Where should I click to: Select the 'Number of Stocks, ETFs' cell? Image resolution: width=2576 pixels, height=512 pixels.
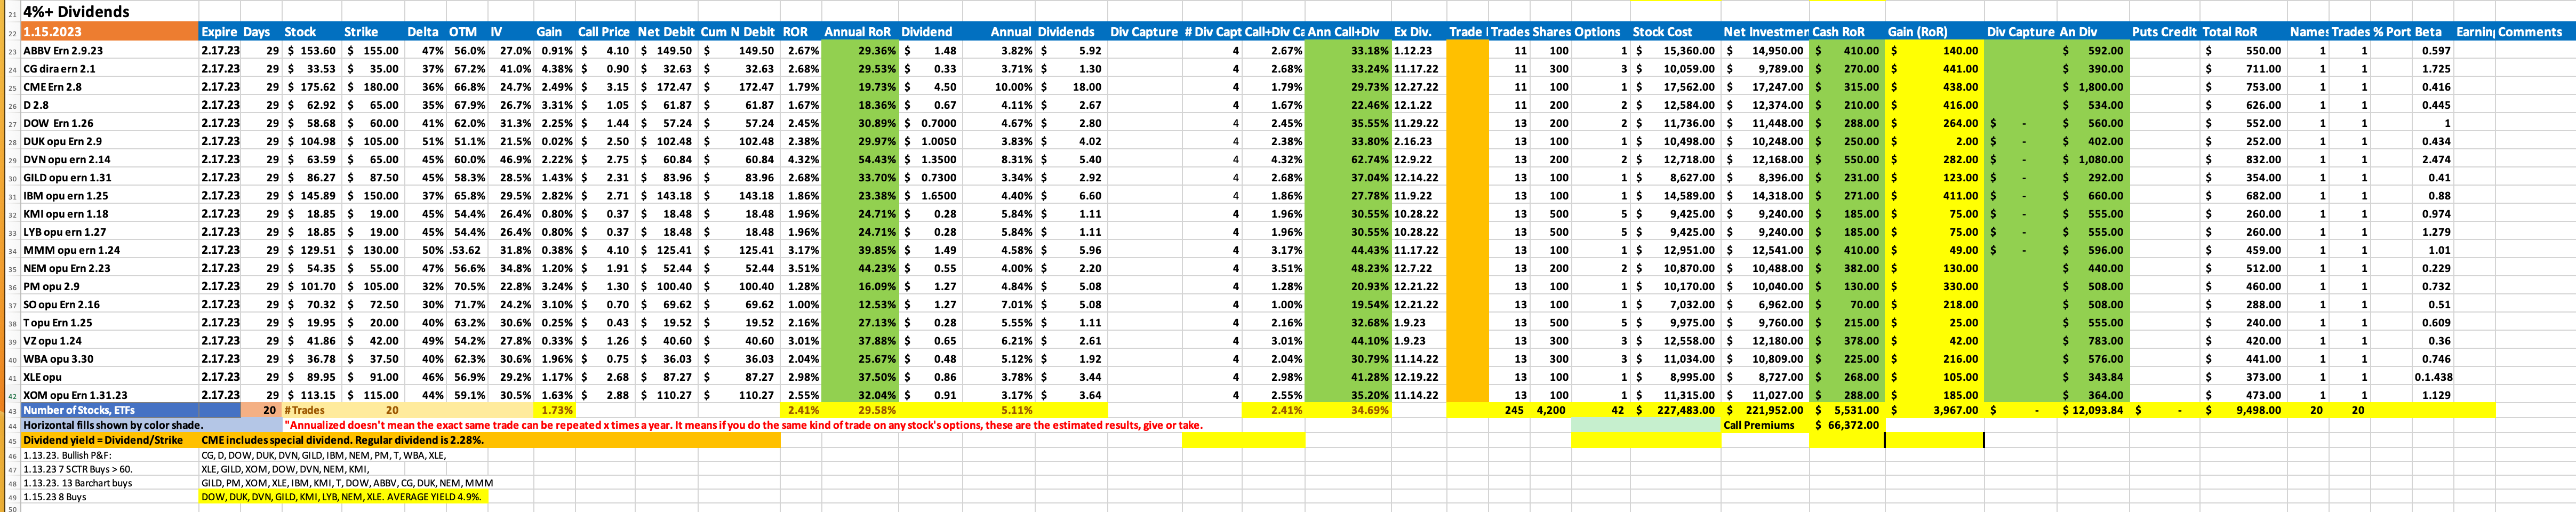pos(110,410)
